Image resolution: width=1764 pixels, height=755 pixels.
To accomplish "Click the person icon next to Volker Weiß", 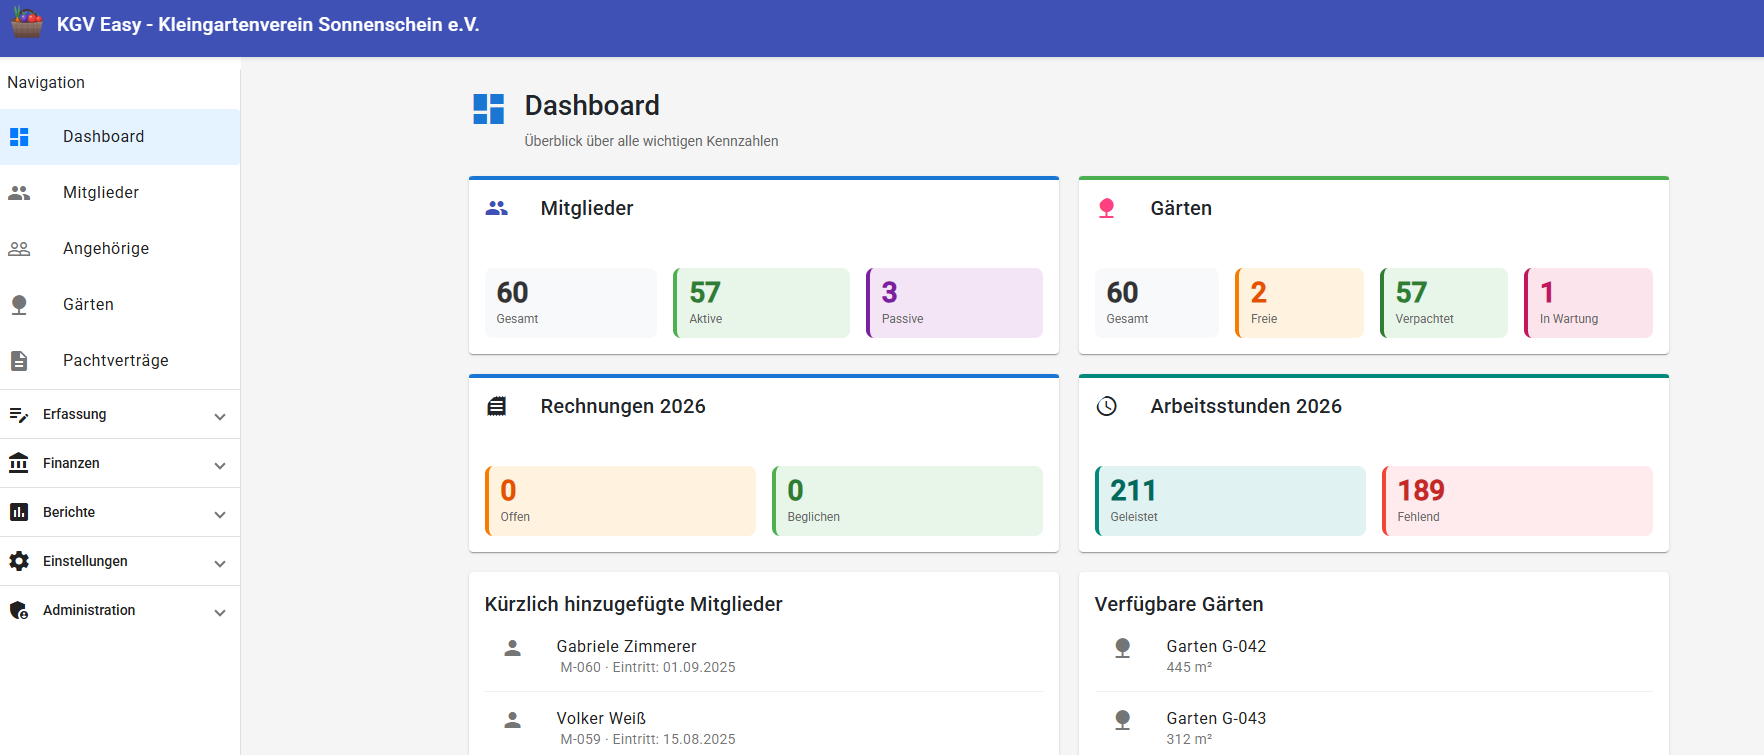I will pyautogui.click(x=513, y=720).
